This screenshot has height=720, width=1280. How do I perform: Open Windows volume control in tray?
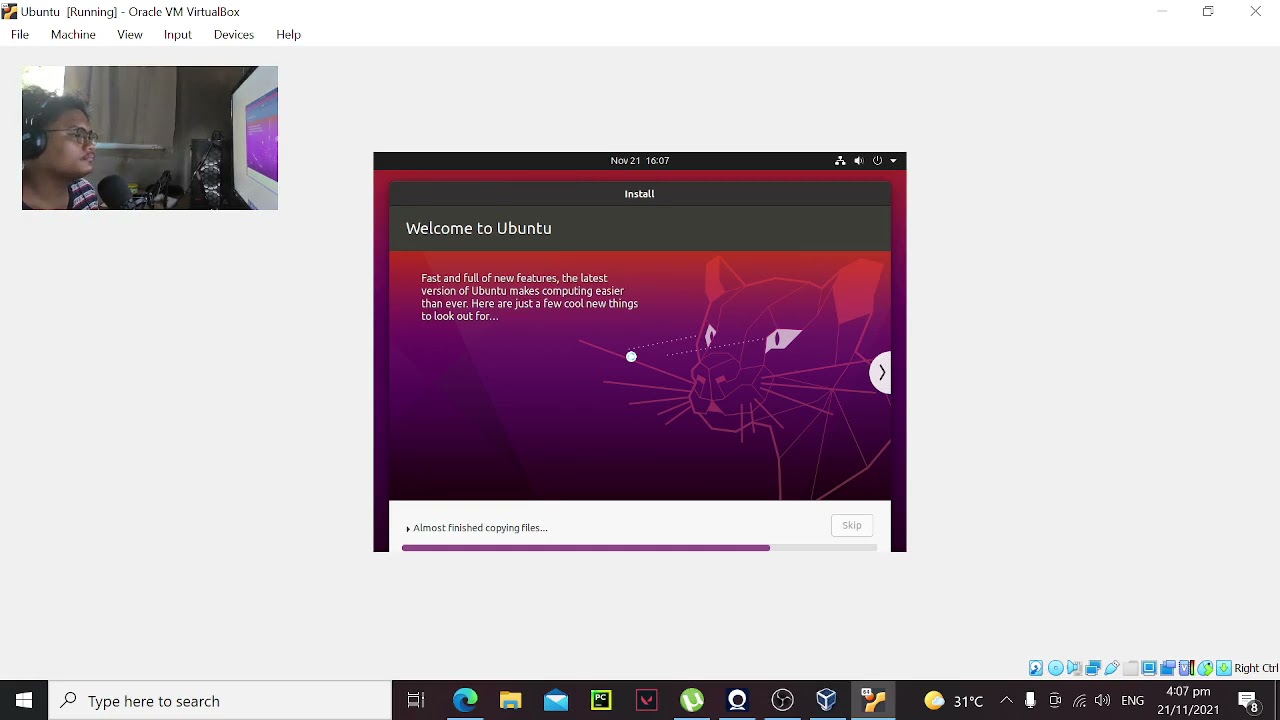point(1102,701)
